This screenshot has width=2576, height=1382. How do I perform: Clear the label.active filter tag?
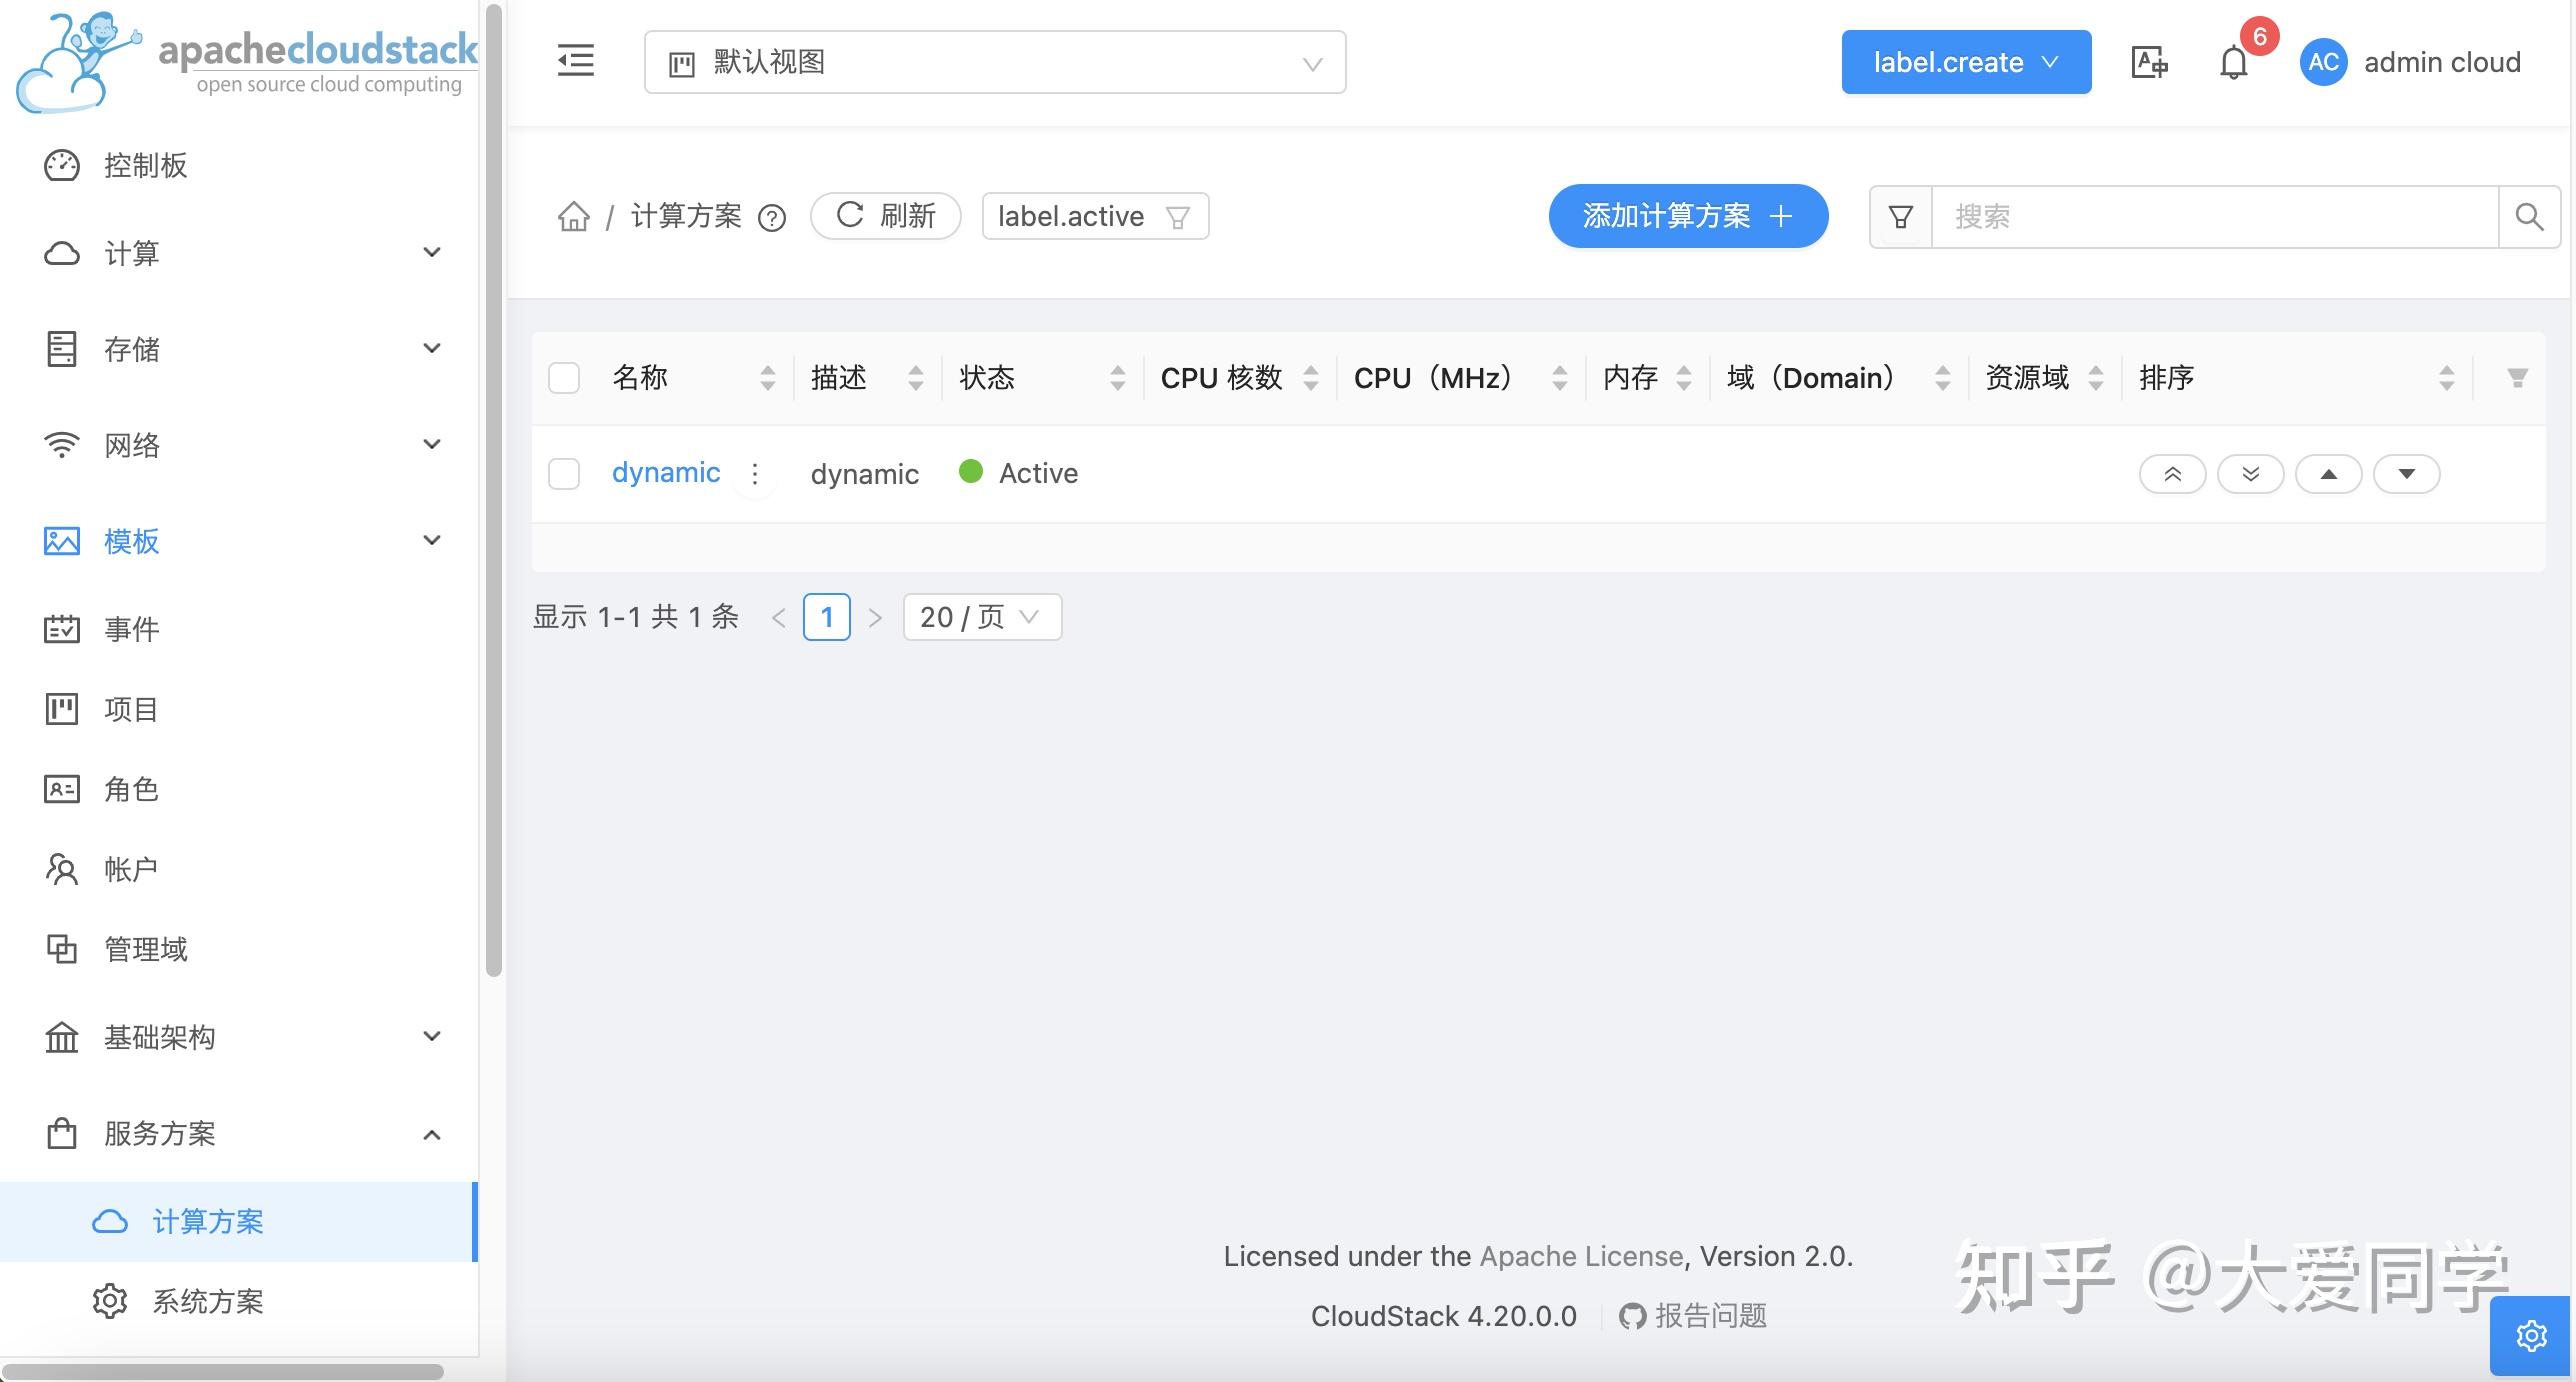pyautogui.click(x=1177, y=216)
